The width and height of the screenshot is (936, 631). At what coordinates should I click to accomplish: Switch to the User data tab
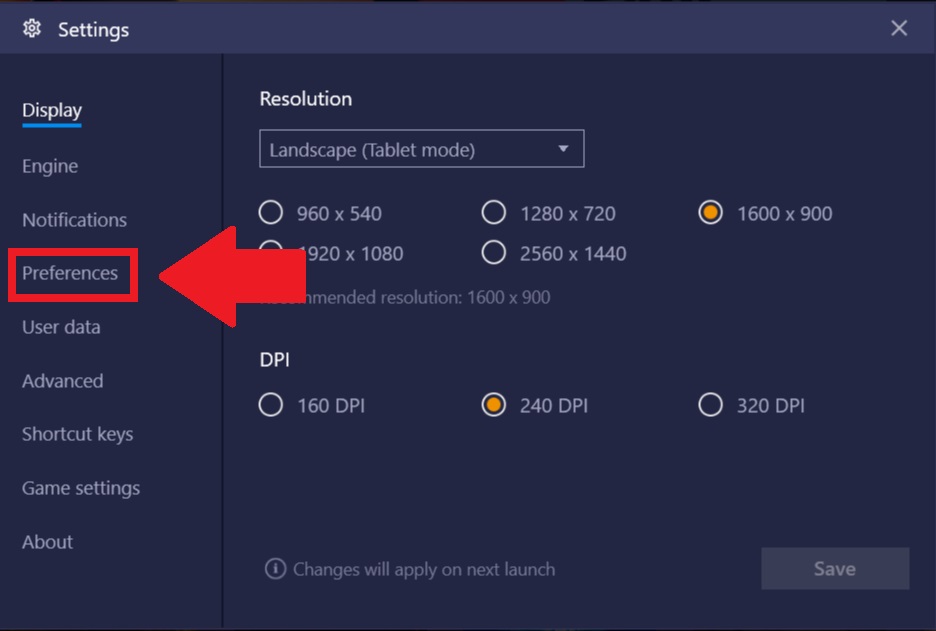coord(61,327)
